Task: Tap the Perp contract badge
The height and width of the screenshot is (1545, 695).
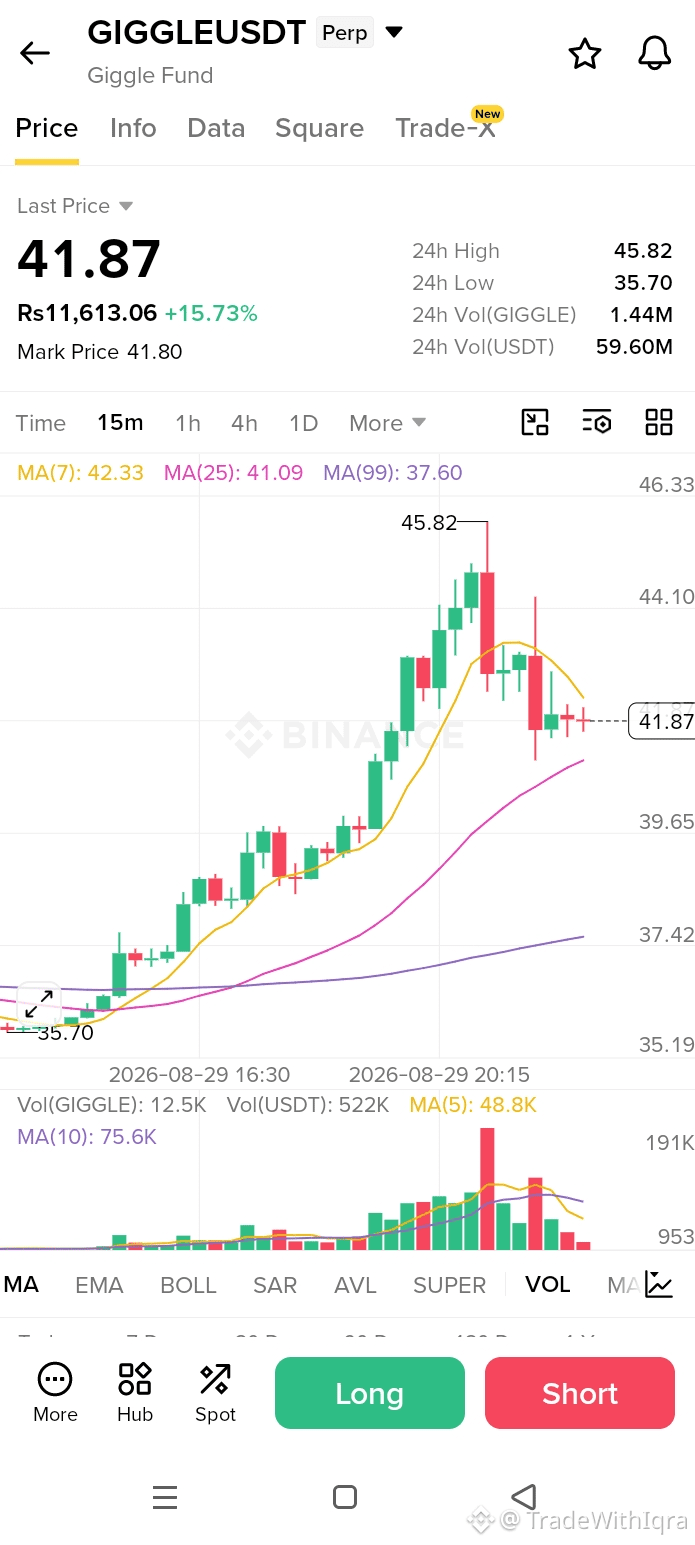Action: 345,33
